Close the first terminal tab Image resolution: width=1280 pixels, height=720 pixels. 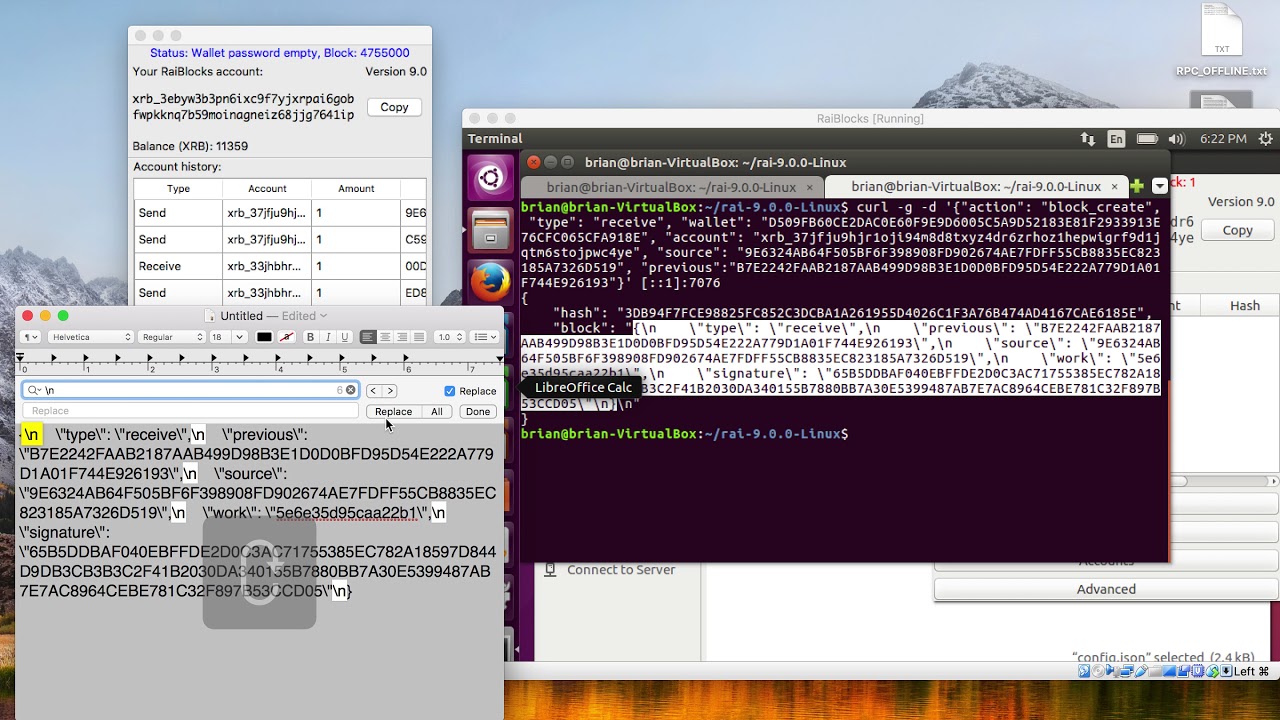(x=810, y=187)
